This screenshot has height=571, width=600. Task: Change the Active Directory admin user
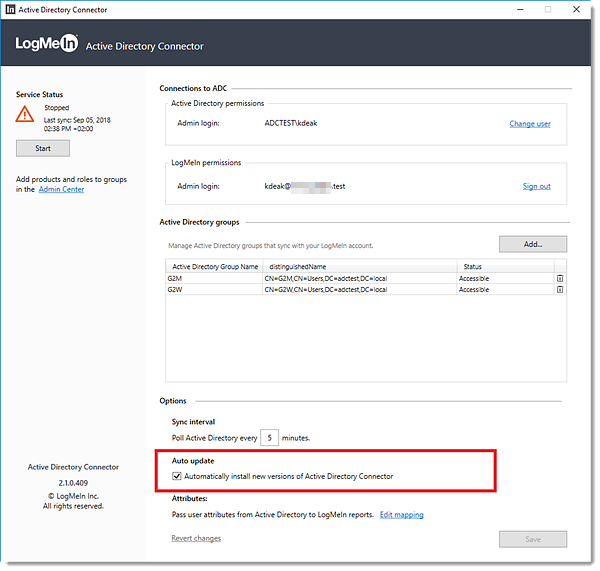point(530,124)
